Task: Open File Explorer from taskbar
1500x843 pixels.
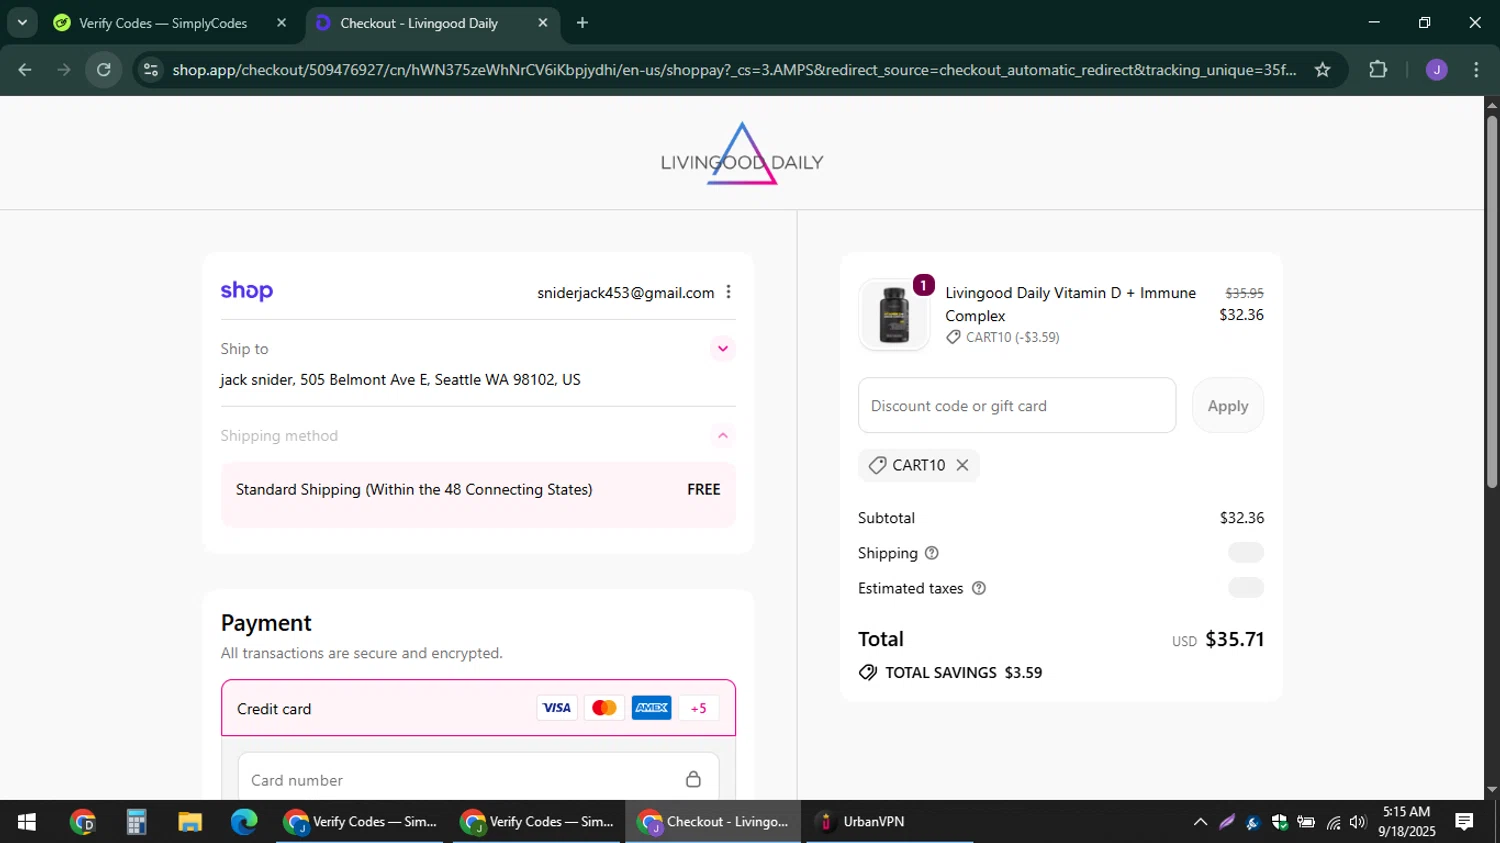Action: point(190,822)
